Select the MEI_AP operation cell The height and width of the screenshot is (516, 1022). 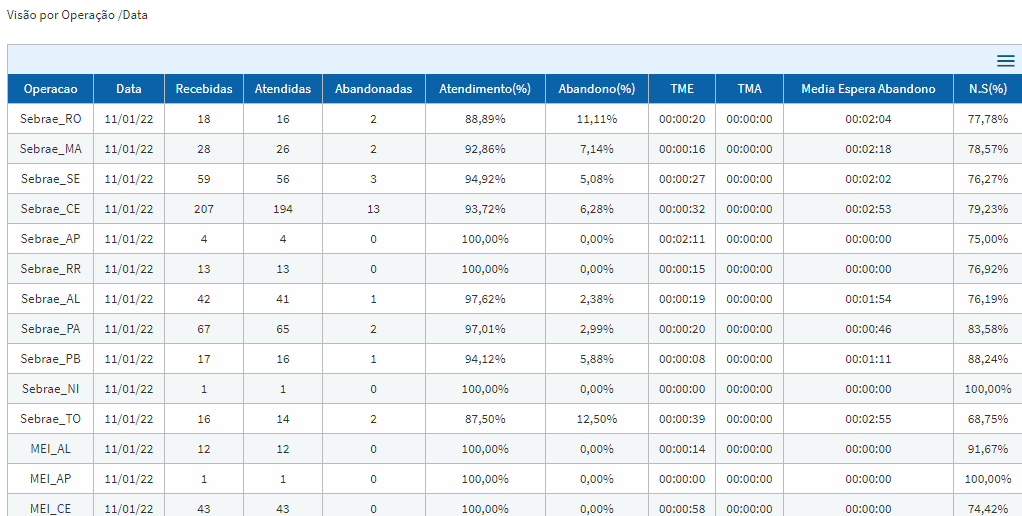coord(51,479)
